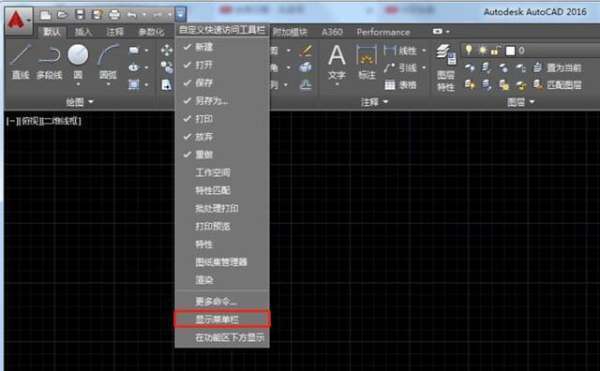Screen dimensions: 600x371
Task: Click the New file quick access icon
Action: coord(46,15)
